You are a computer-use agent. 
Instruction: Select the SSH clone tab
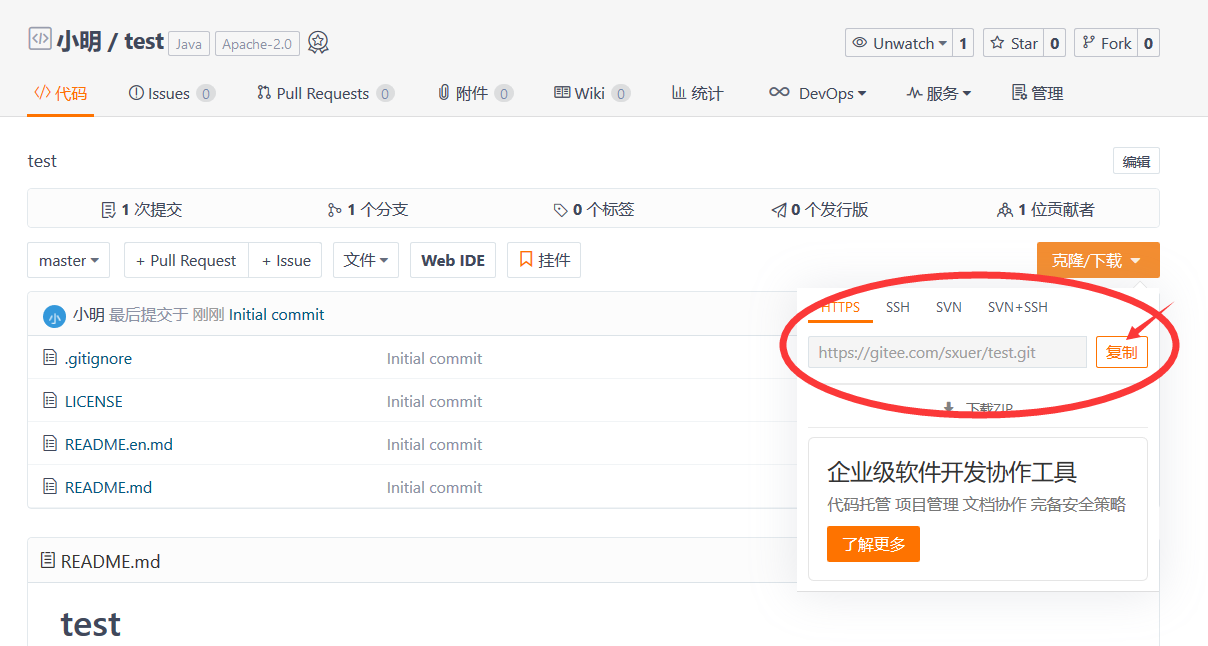click(x=898, y=307)
